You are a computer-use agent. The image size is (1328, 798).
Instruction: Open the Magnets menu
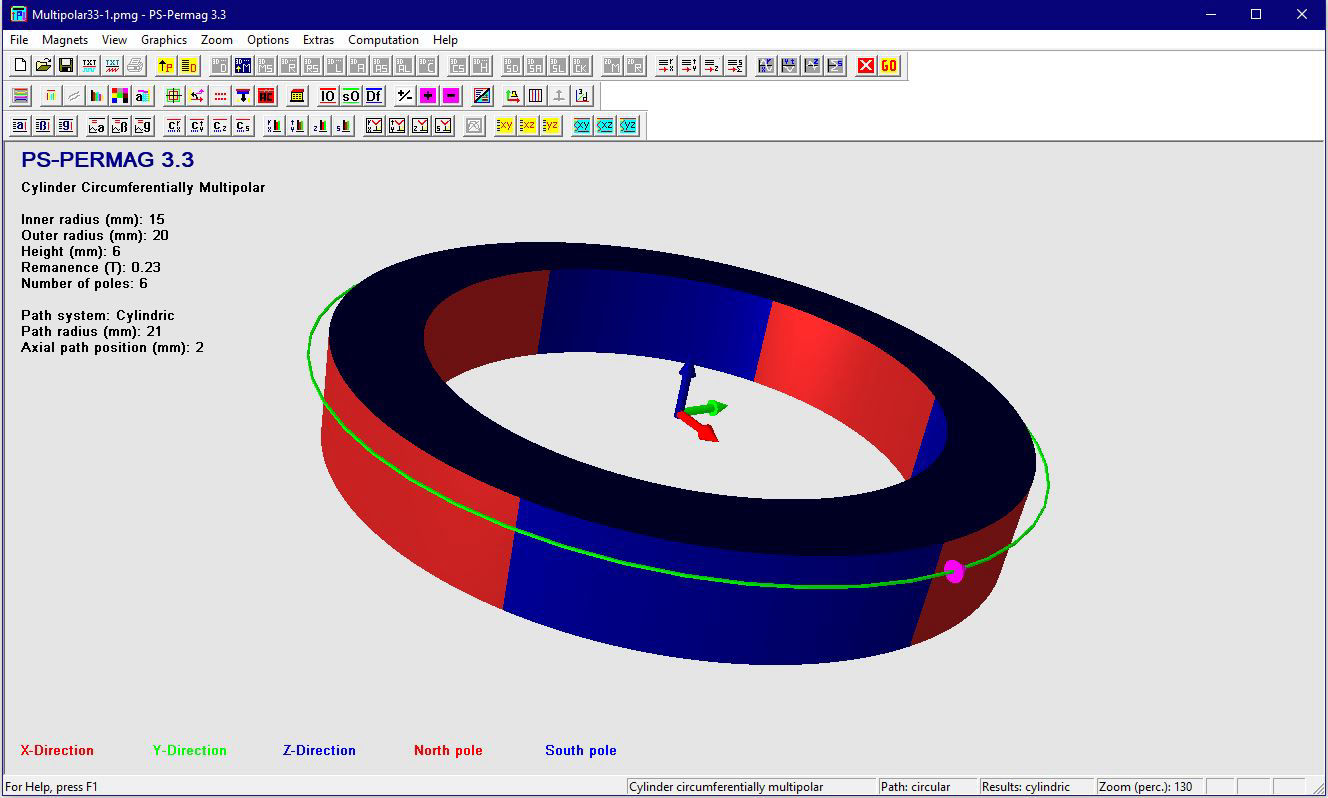(x=65, y=40)
